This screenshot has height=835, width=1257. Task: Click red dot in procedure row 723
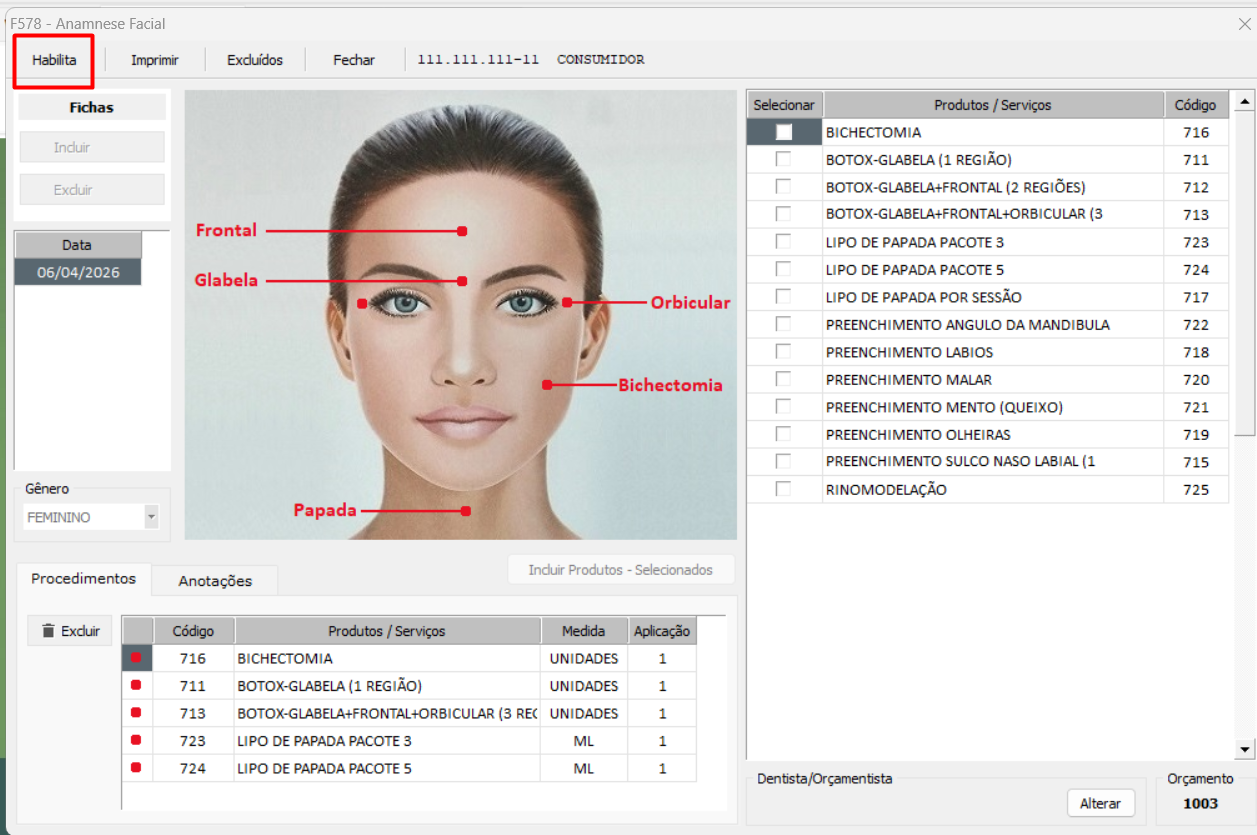point(136,740)
